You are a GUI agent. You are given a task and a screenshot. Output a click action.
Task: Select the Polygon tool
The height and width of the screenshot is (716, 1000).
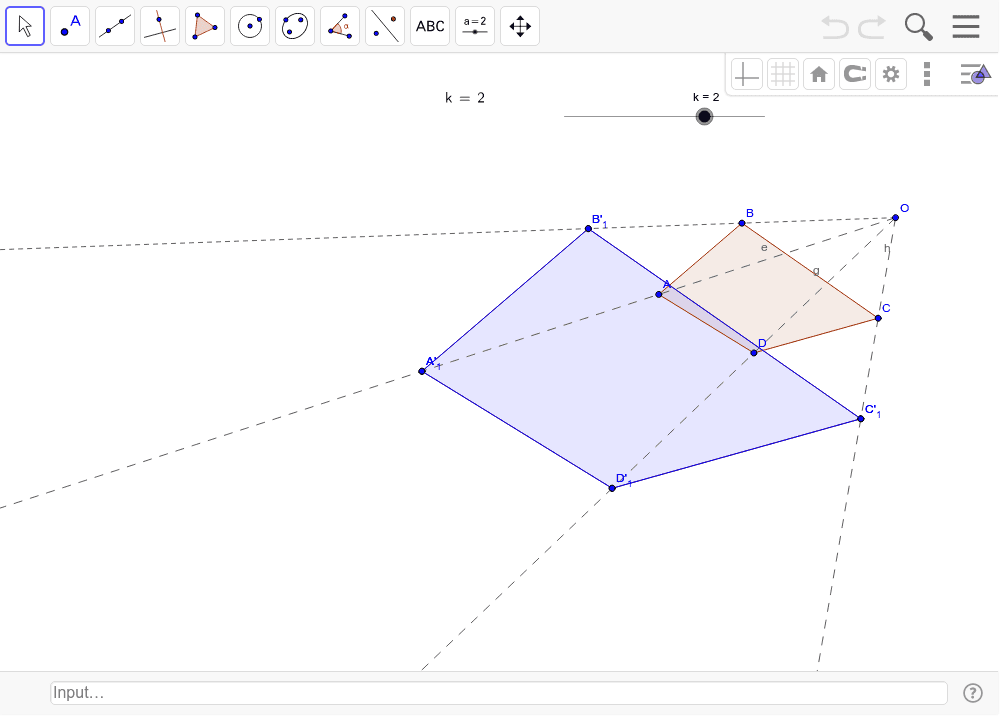click(205, 26)
